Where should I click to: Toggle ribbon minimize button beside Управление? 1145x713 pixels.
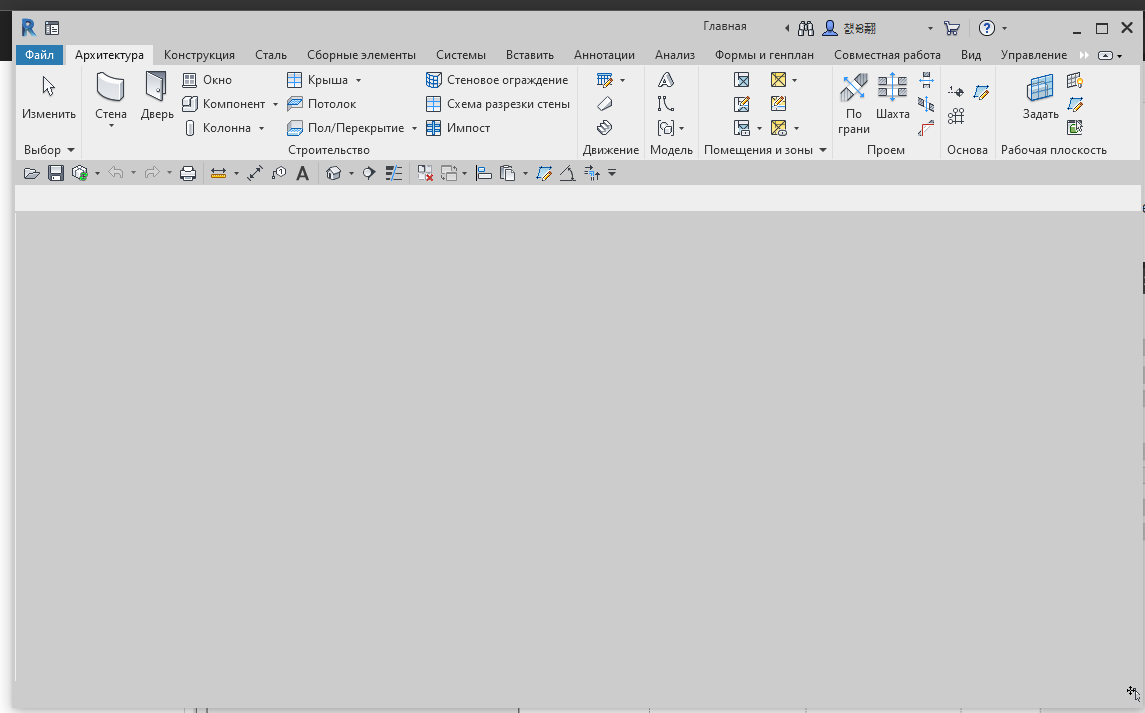[x=1106, y=55]
